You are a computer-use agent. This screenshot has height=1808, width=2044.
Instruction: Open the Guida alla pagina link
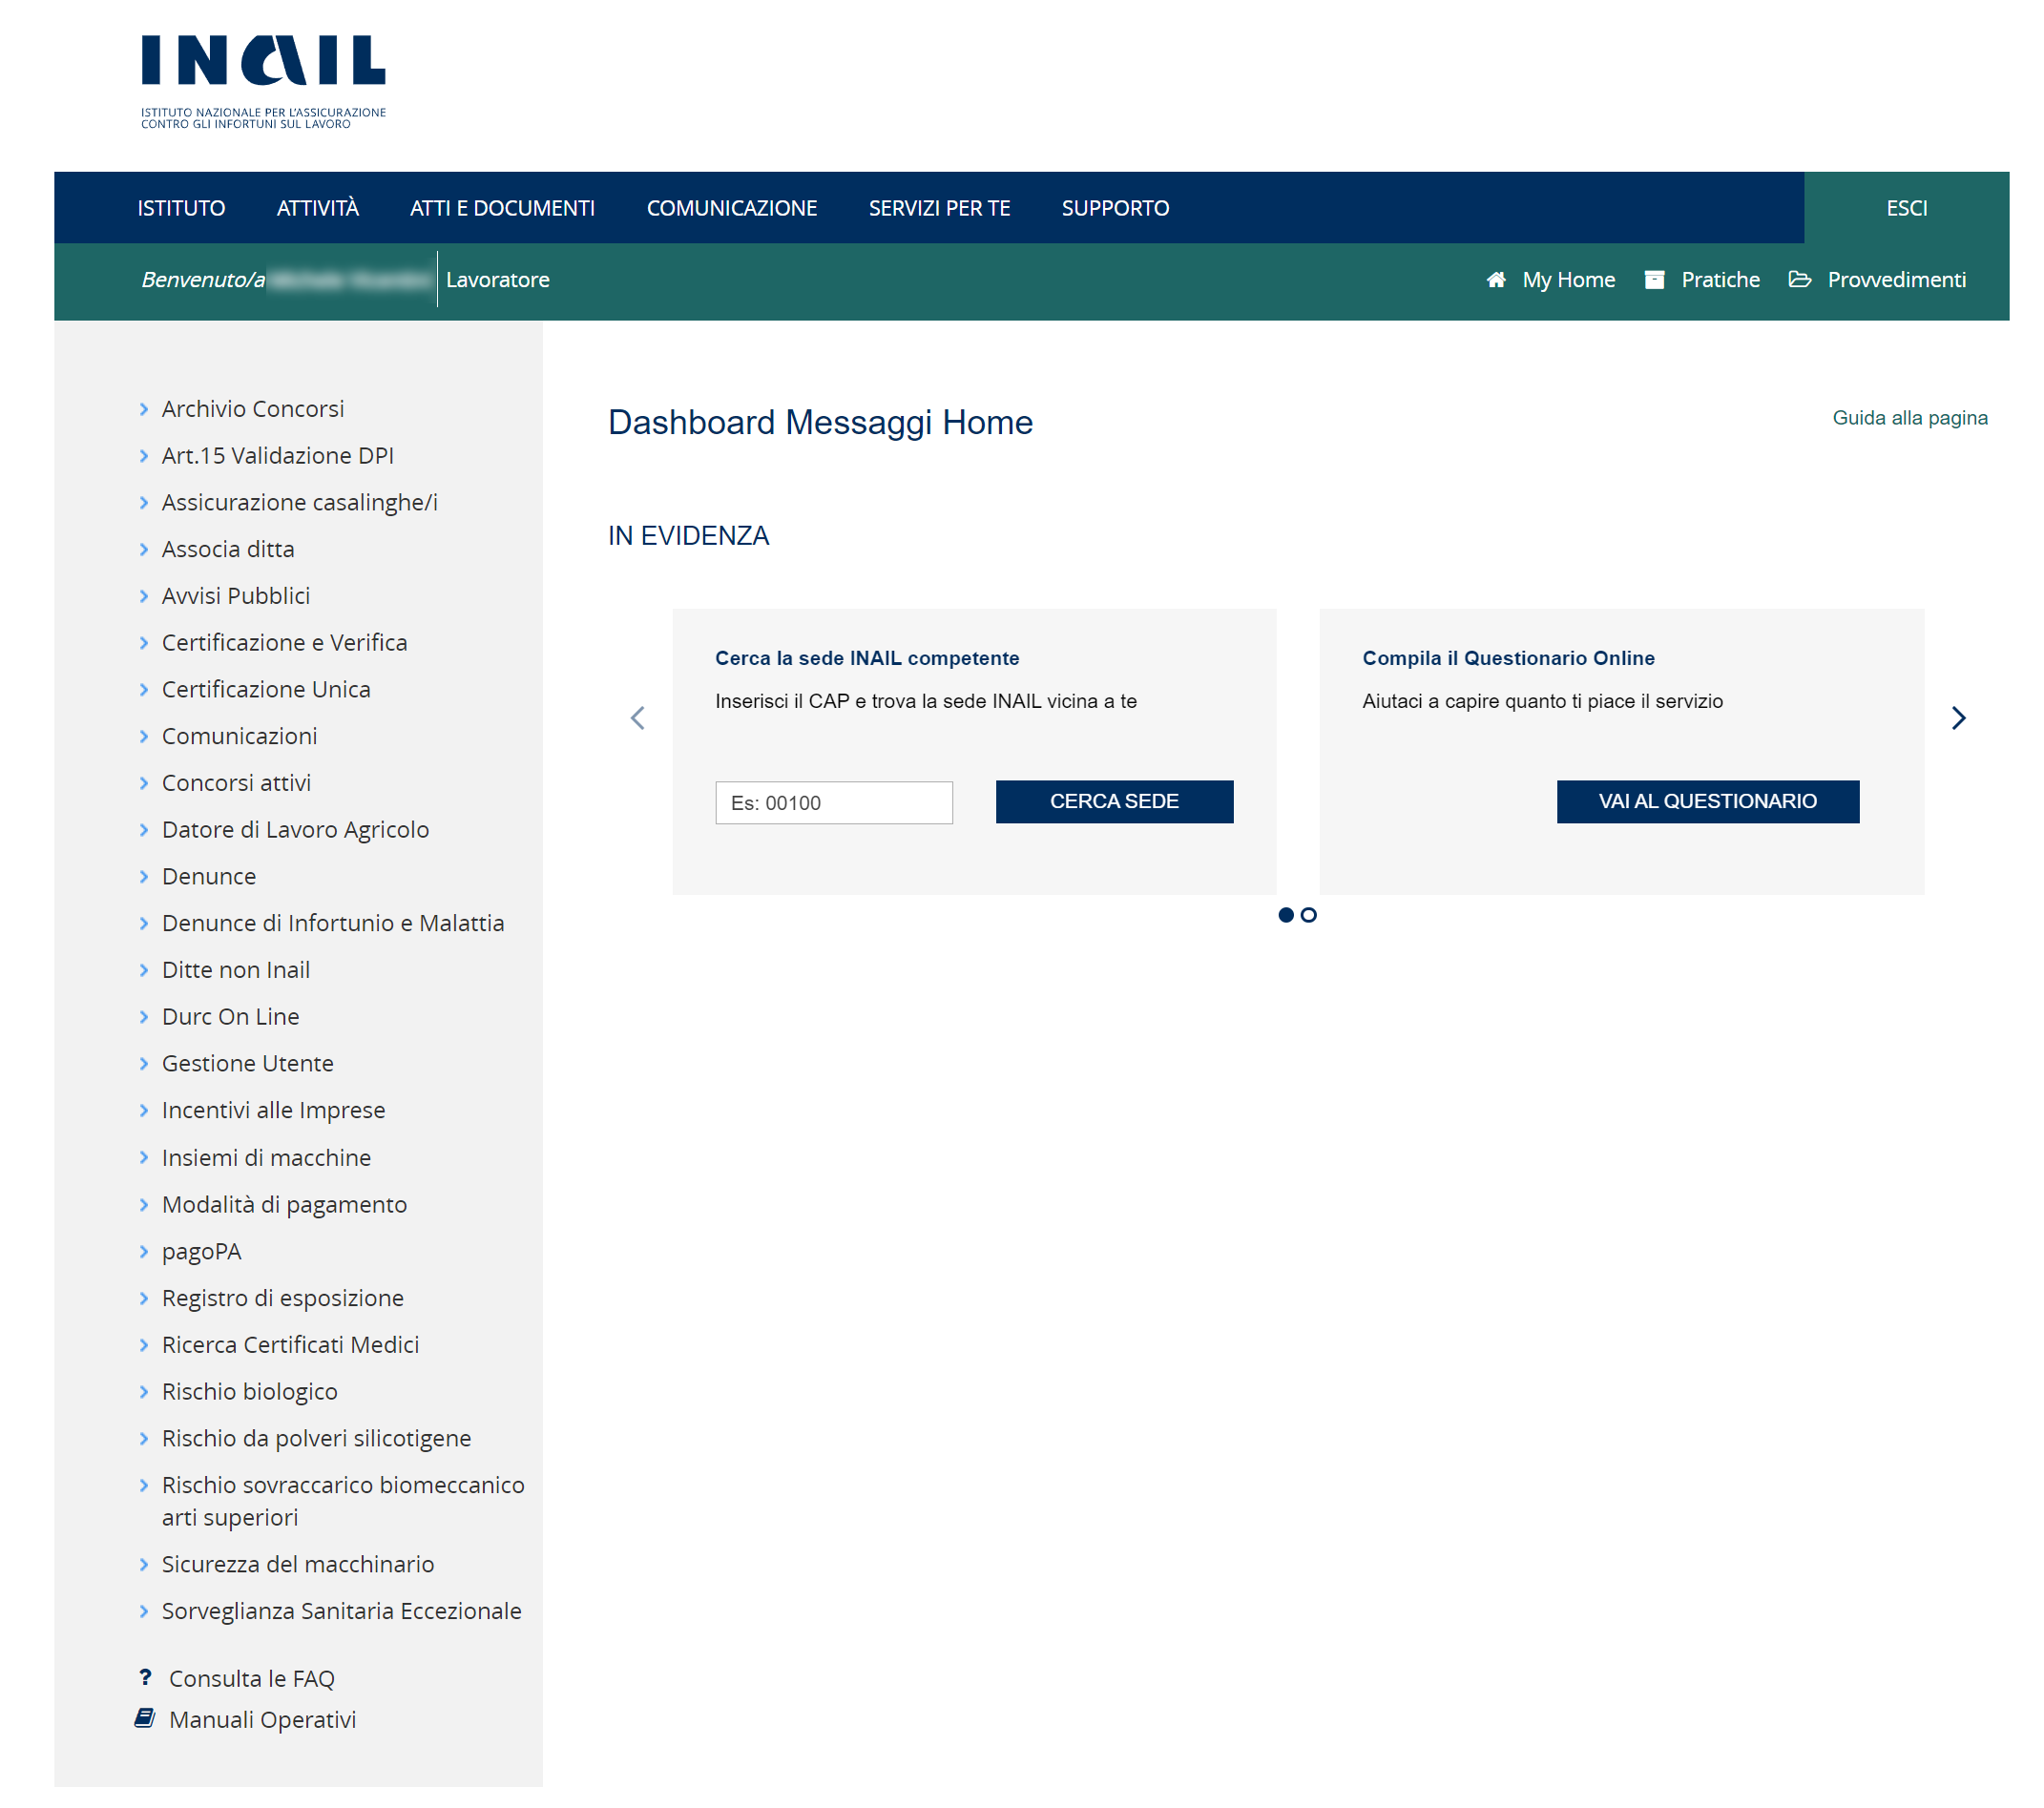click(1909, 418)
